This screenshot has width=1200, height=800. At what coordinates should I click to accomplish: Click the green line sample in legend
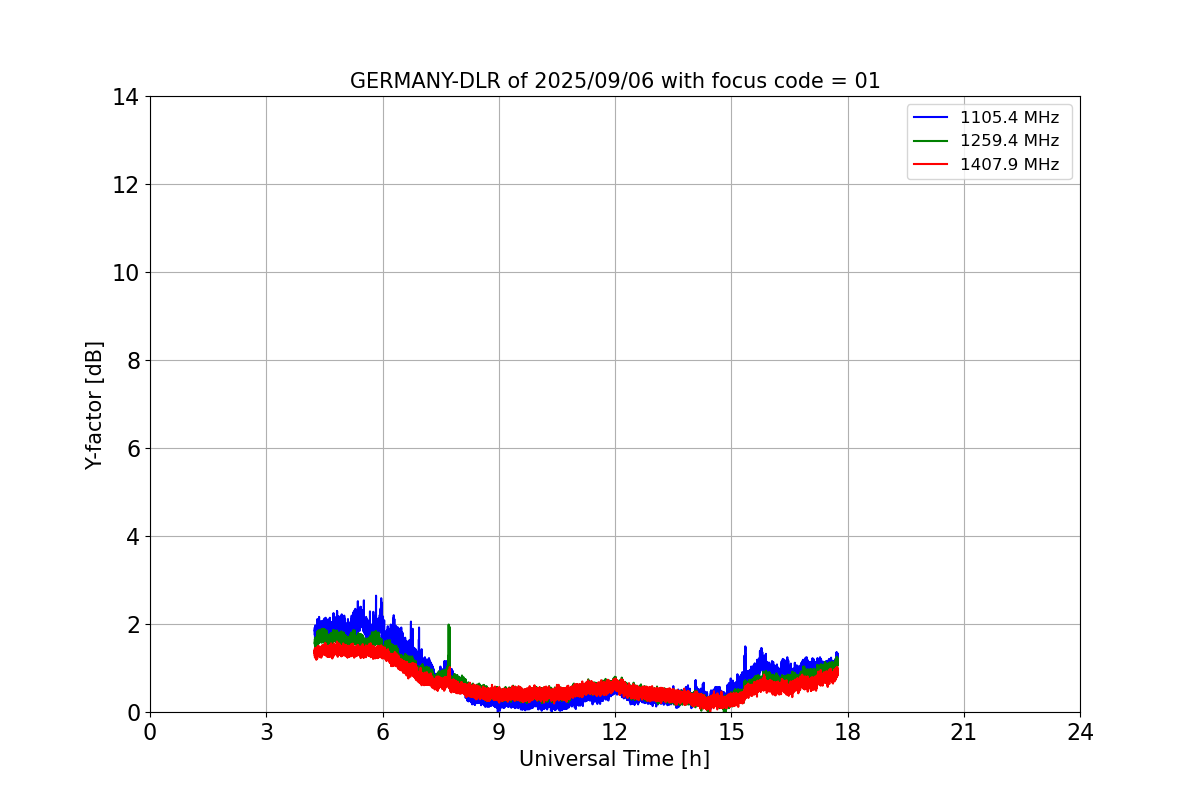point(931,141)
